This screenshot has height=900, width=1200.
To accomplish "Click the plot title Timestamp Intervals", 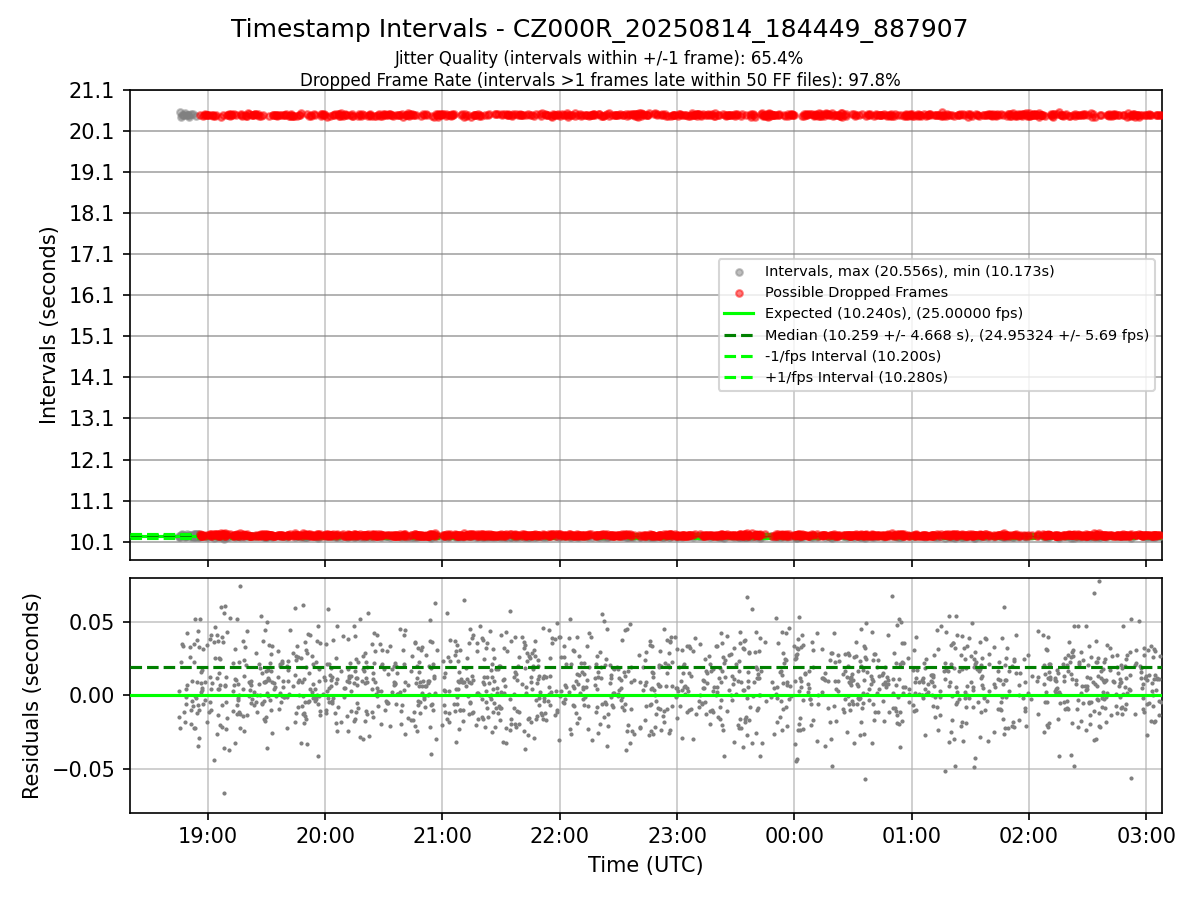I will (599, 29).
